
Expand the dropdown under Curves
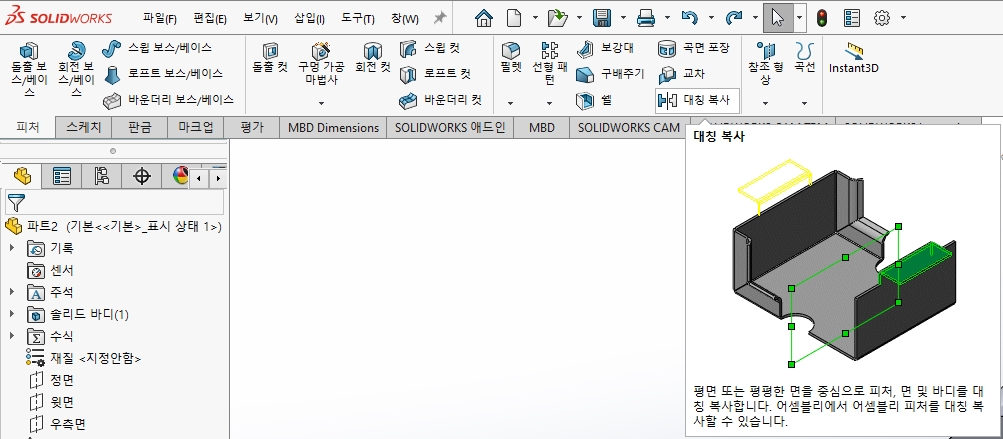[804, 102]
